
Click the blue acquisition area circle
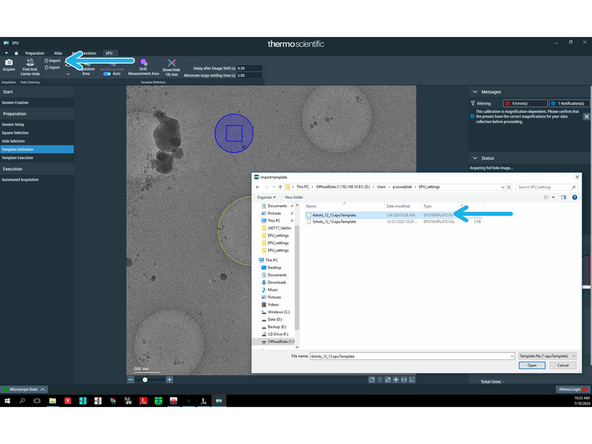click(234, 133)
